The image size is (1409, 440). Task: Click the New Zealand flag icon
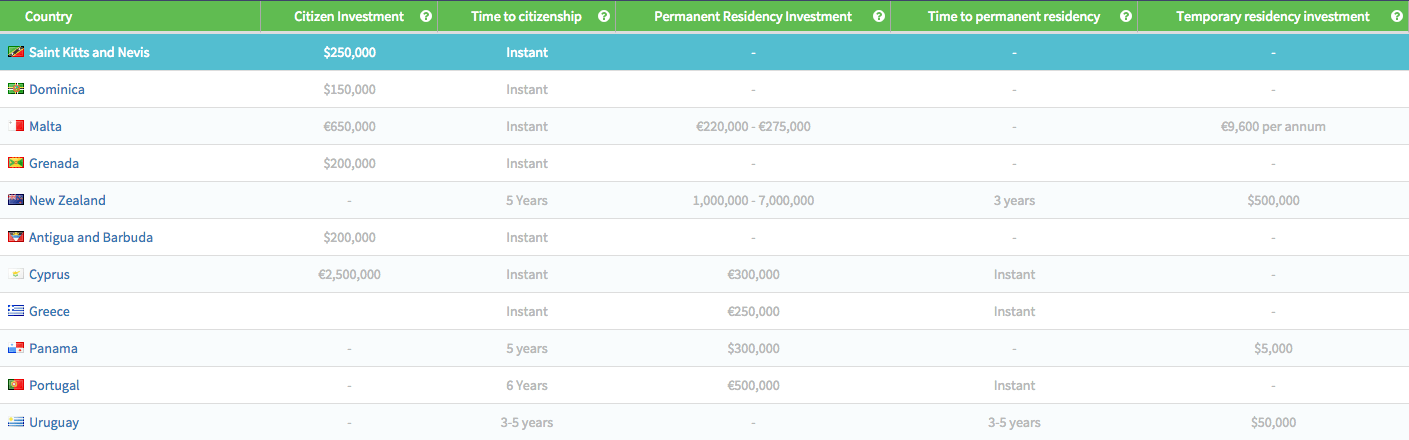pyautogui.click(x=16, y=200)
